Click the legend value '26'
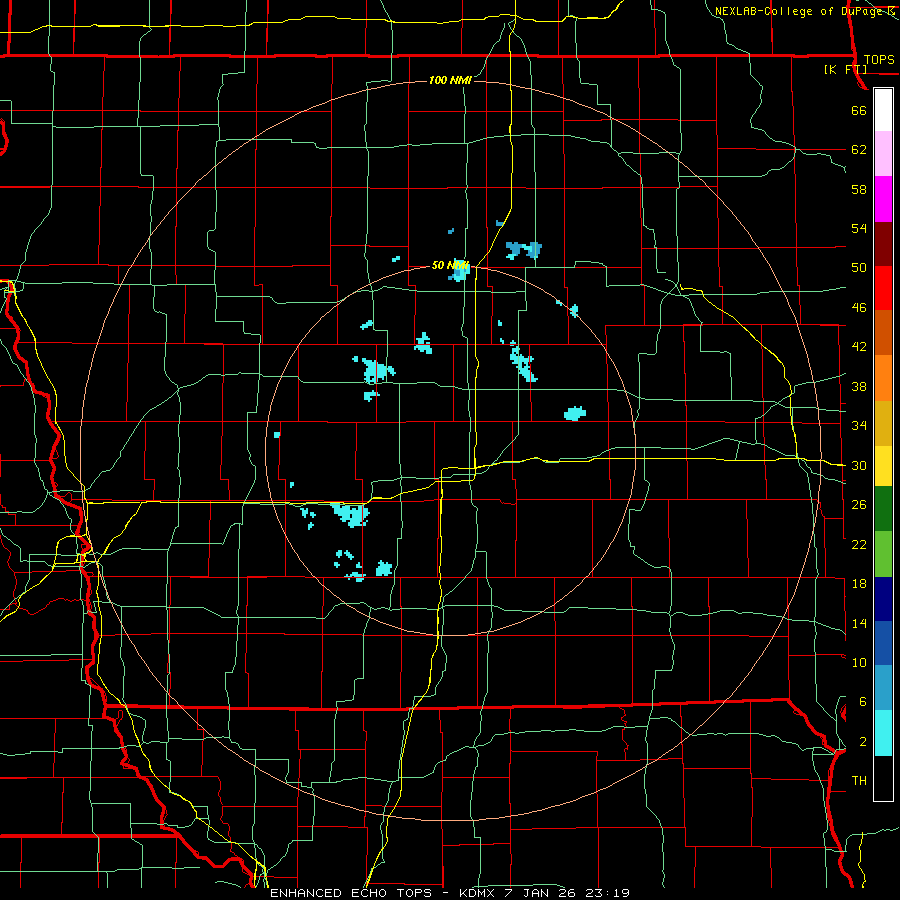Viewport: 900px width, 900px height. (x=859, y=505)
